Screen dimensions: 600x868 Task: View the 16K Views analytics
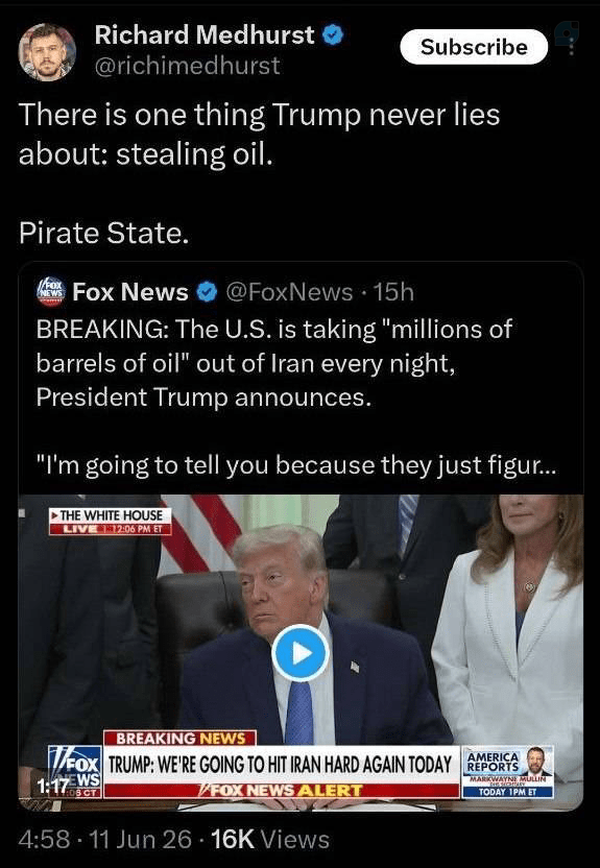[x=270, y=840]
